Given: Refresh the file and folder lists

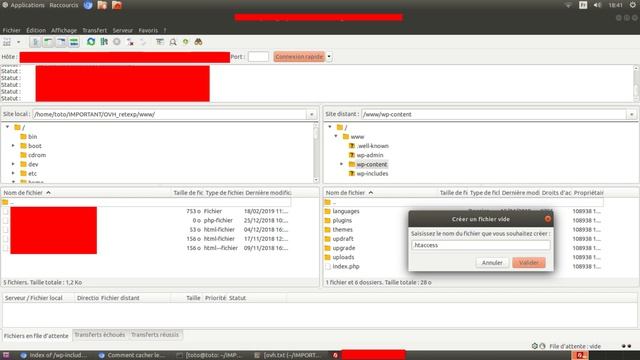Looking at the screenshot, I should [91, 42].
